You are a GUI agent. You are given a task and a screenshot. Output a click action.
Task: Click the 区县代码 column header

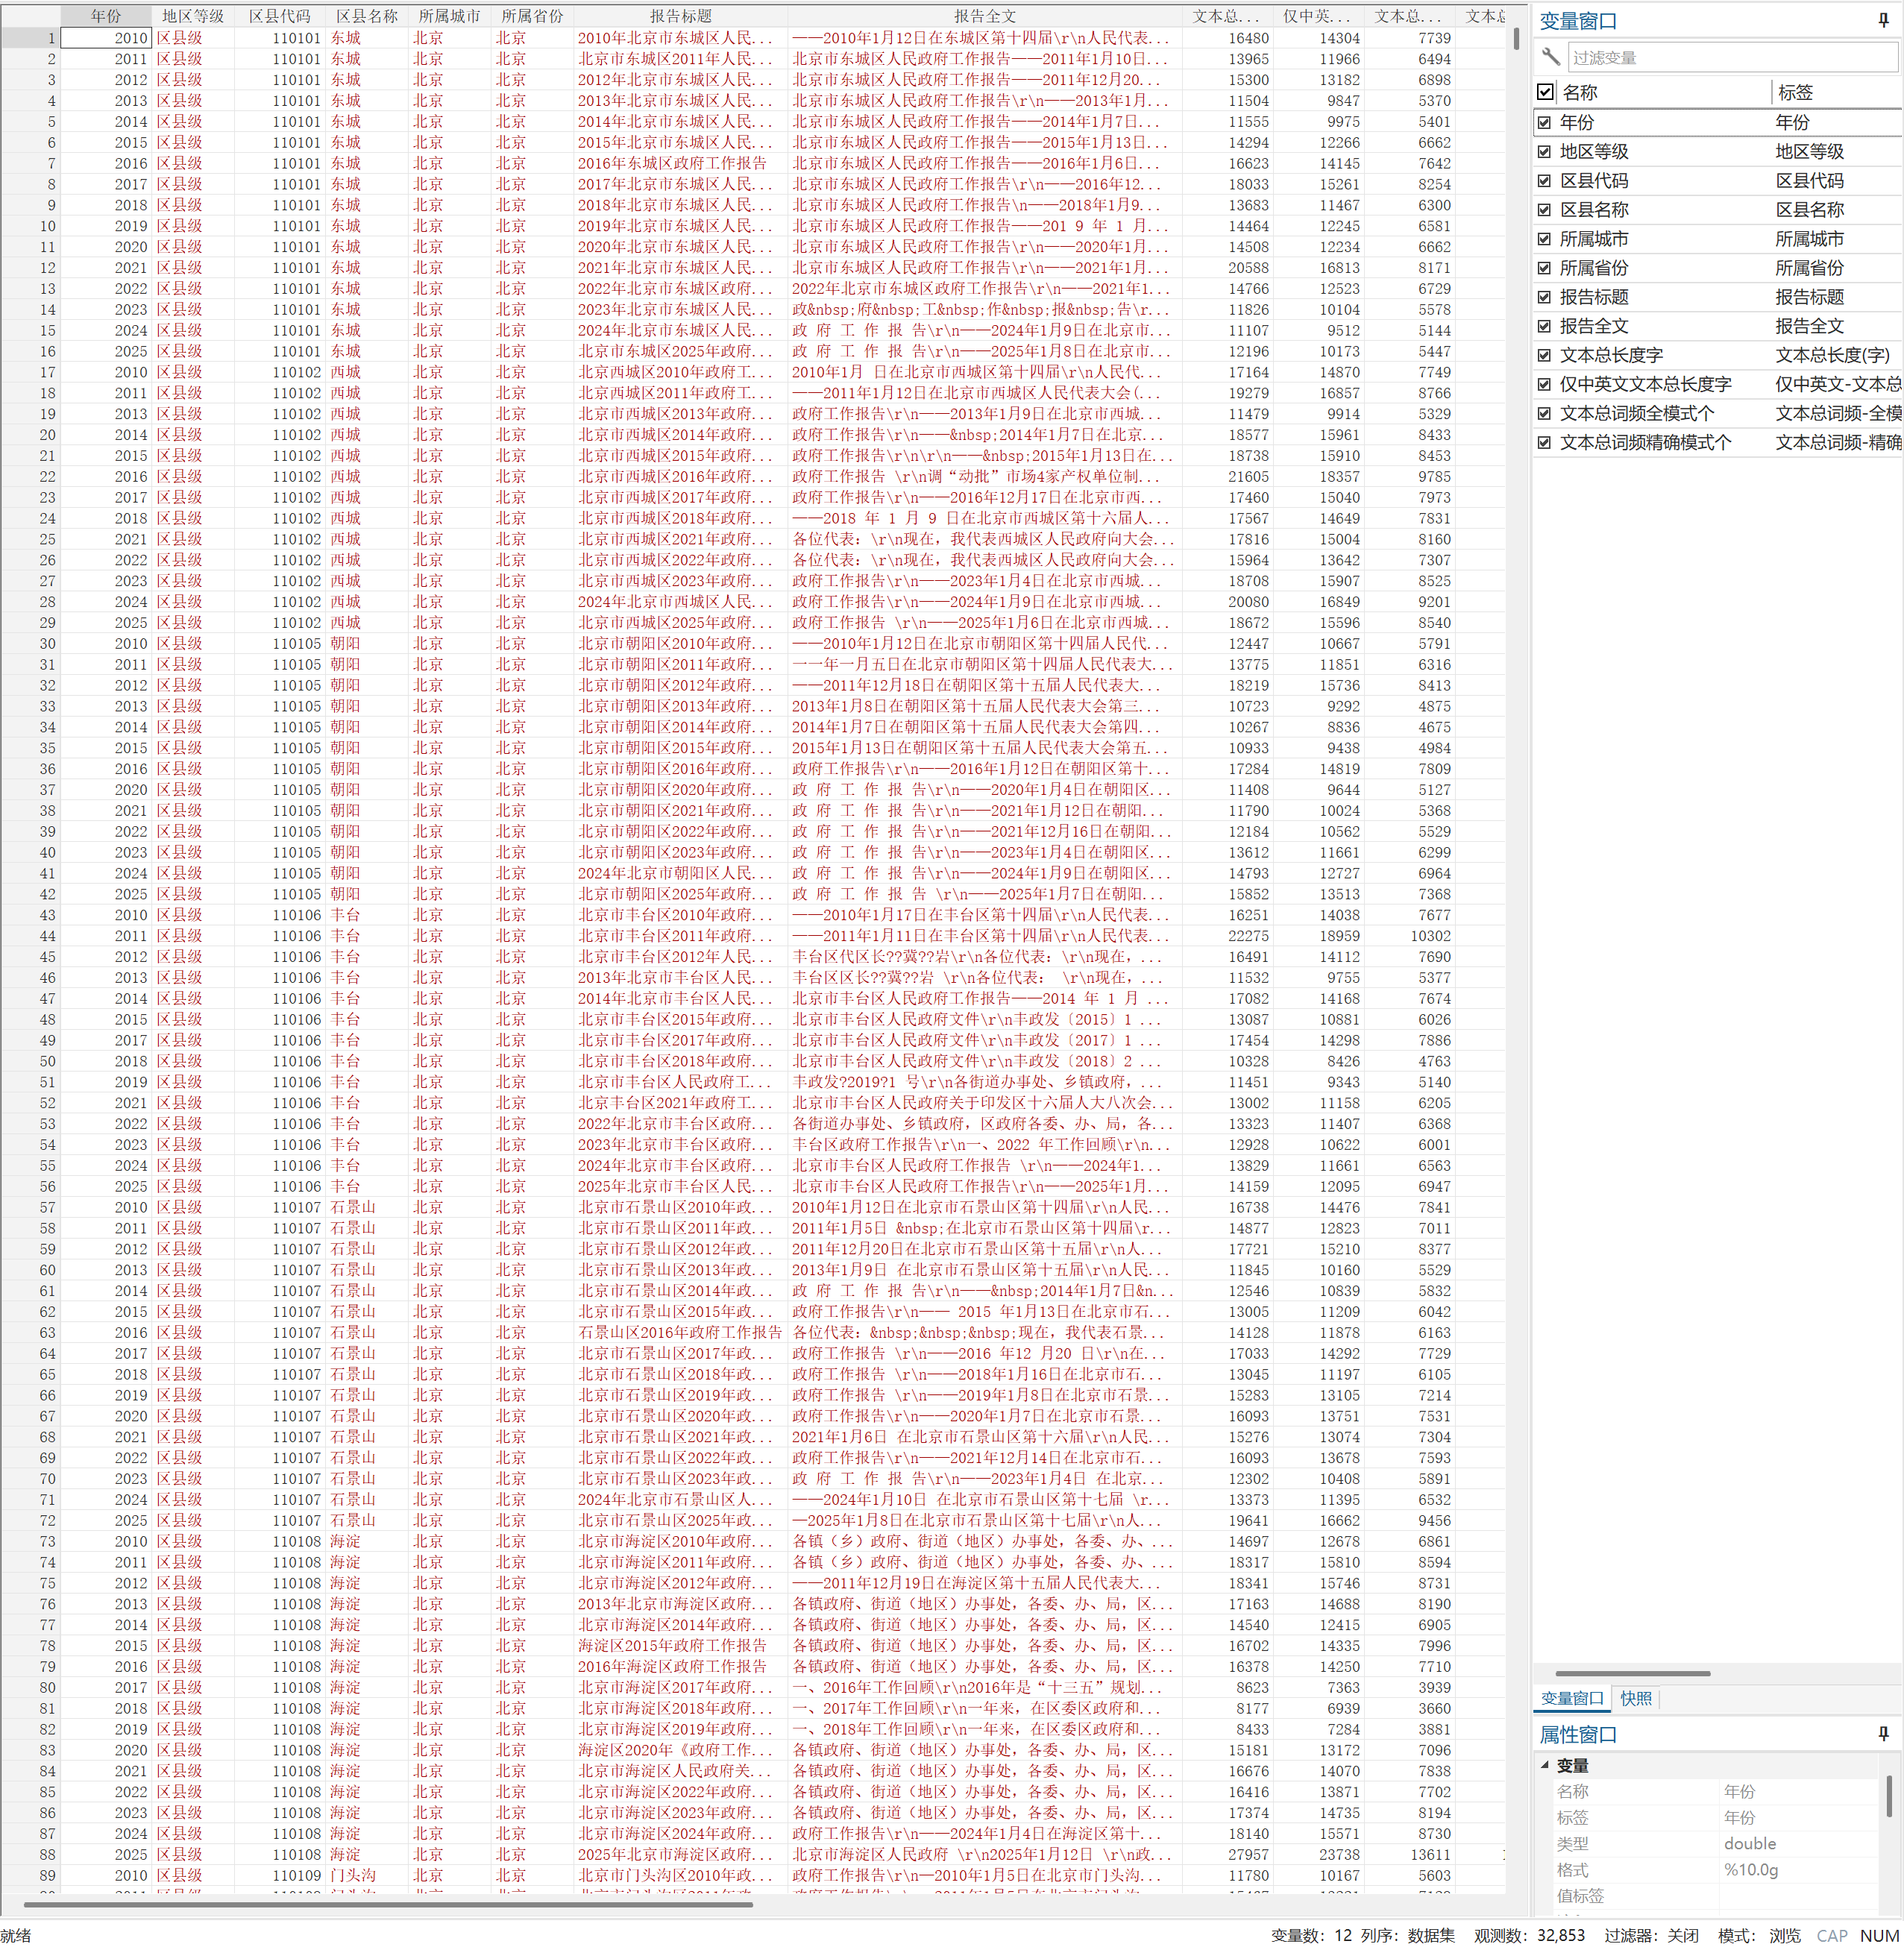(x=279, y=16)
